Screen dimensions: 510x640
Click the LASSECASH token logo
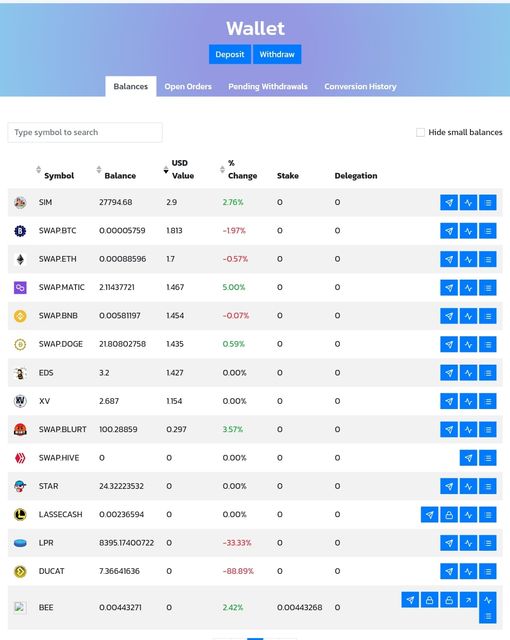click(x=20, y=515)
